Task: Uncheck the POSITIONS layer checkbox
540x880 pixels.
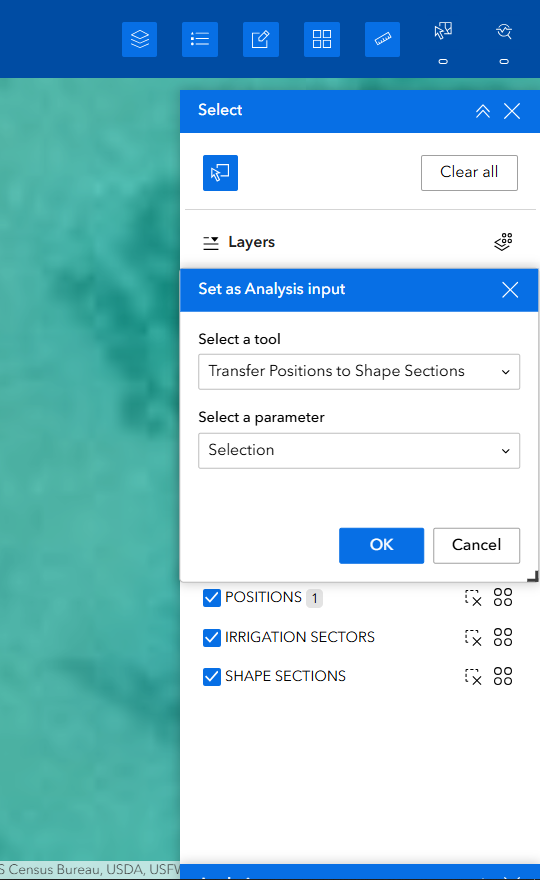Action: [x=212, y=598]
